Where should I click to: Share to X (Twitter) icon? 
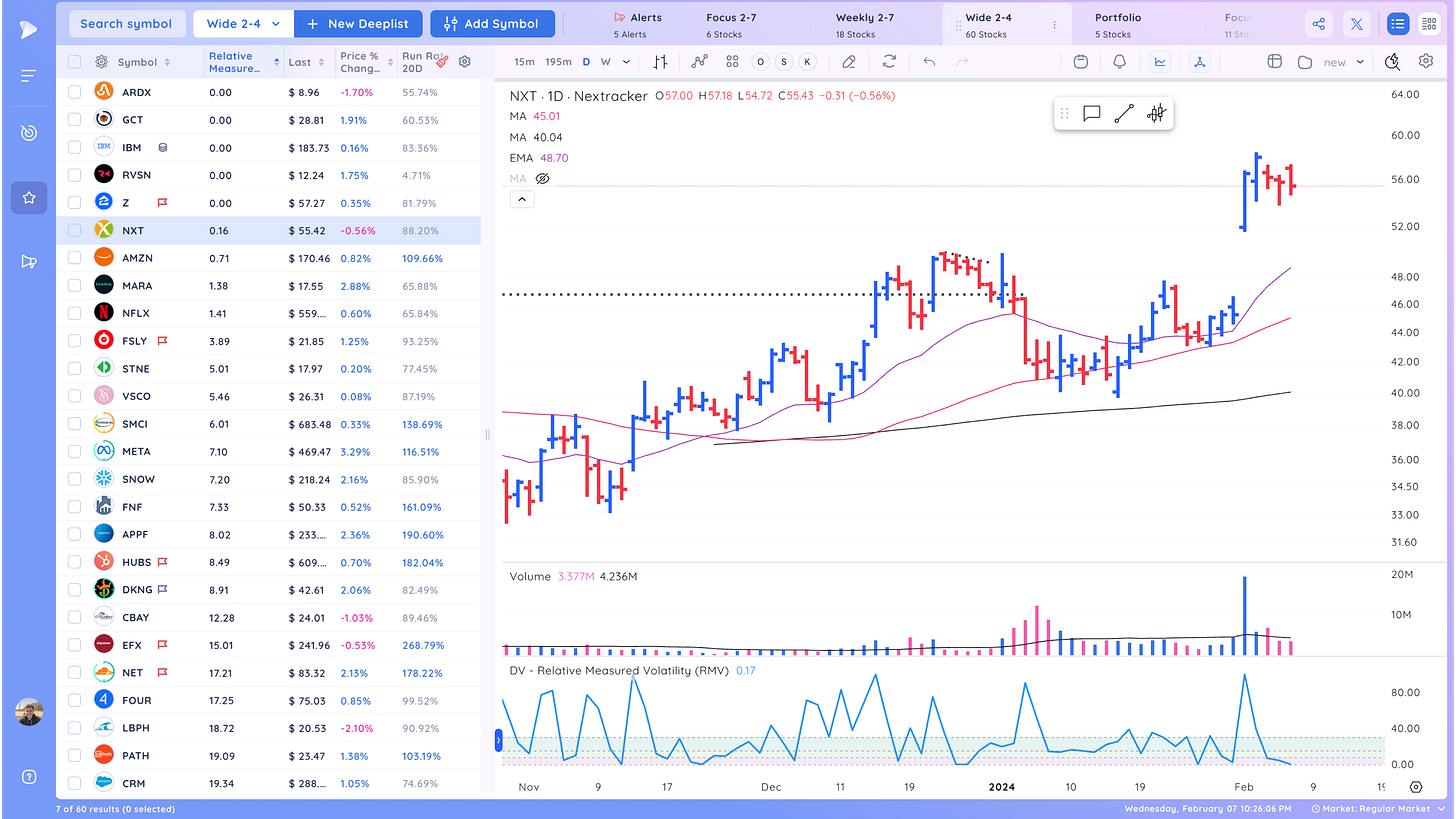1356,24
